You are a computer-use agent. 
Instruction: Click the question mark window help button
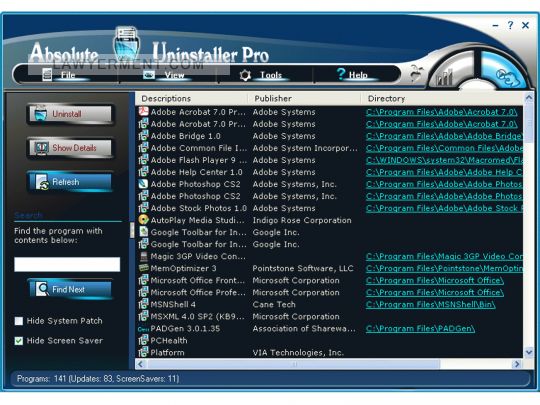pos(510,25)
